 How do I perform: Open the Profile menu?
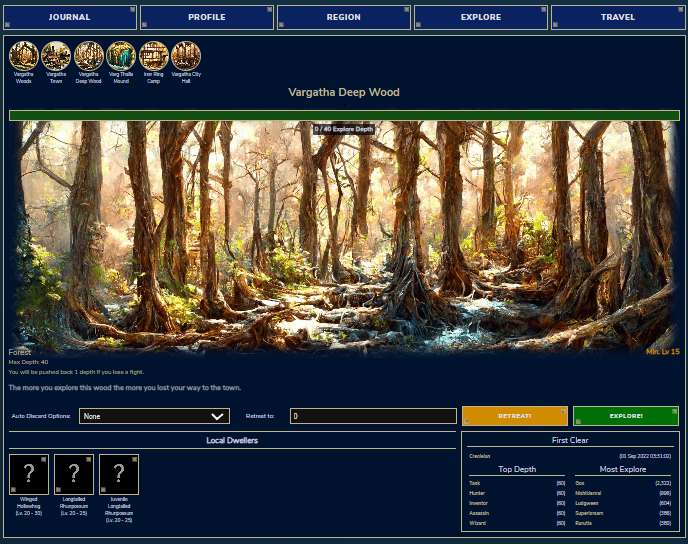tap(206, 17)
